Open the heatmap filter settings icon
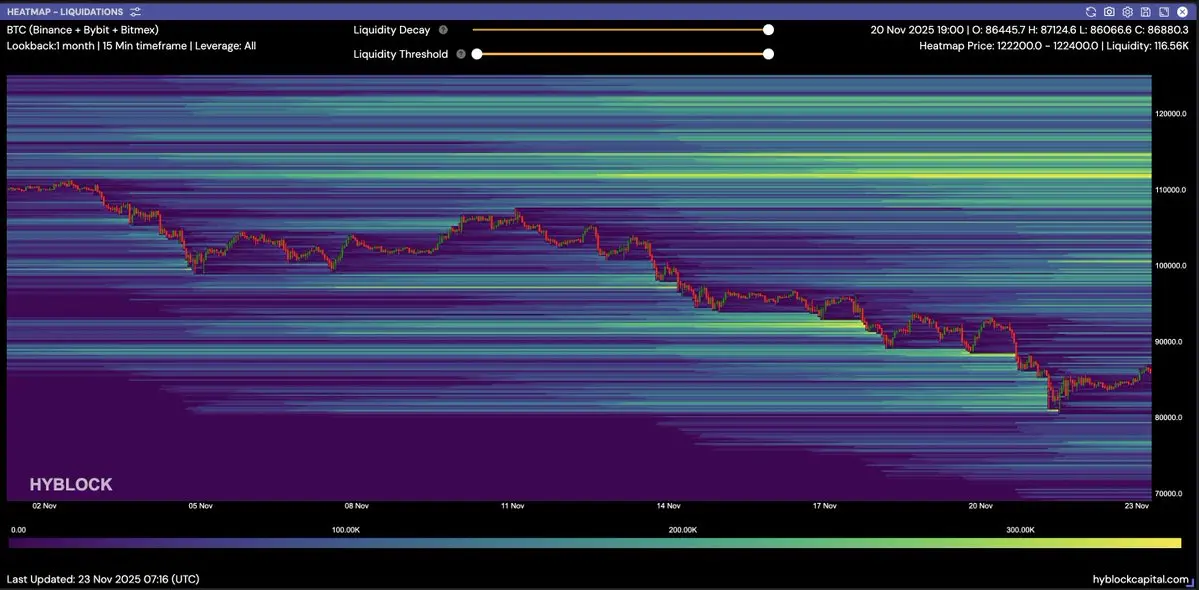Screen dimensions: 1199x590 136,12
